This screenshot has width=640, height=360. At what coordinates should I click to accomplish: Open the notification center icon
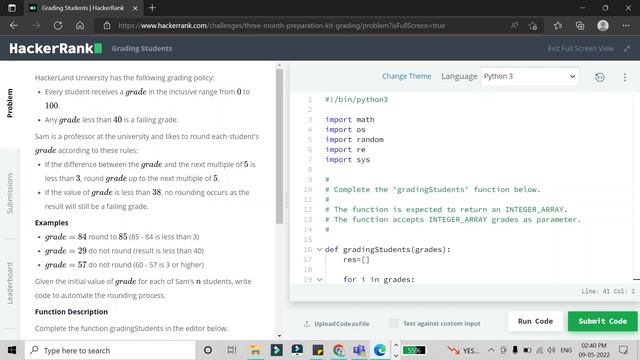click(x=623, y=350)
